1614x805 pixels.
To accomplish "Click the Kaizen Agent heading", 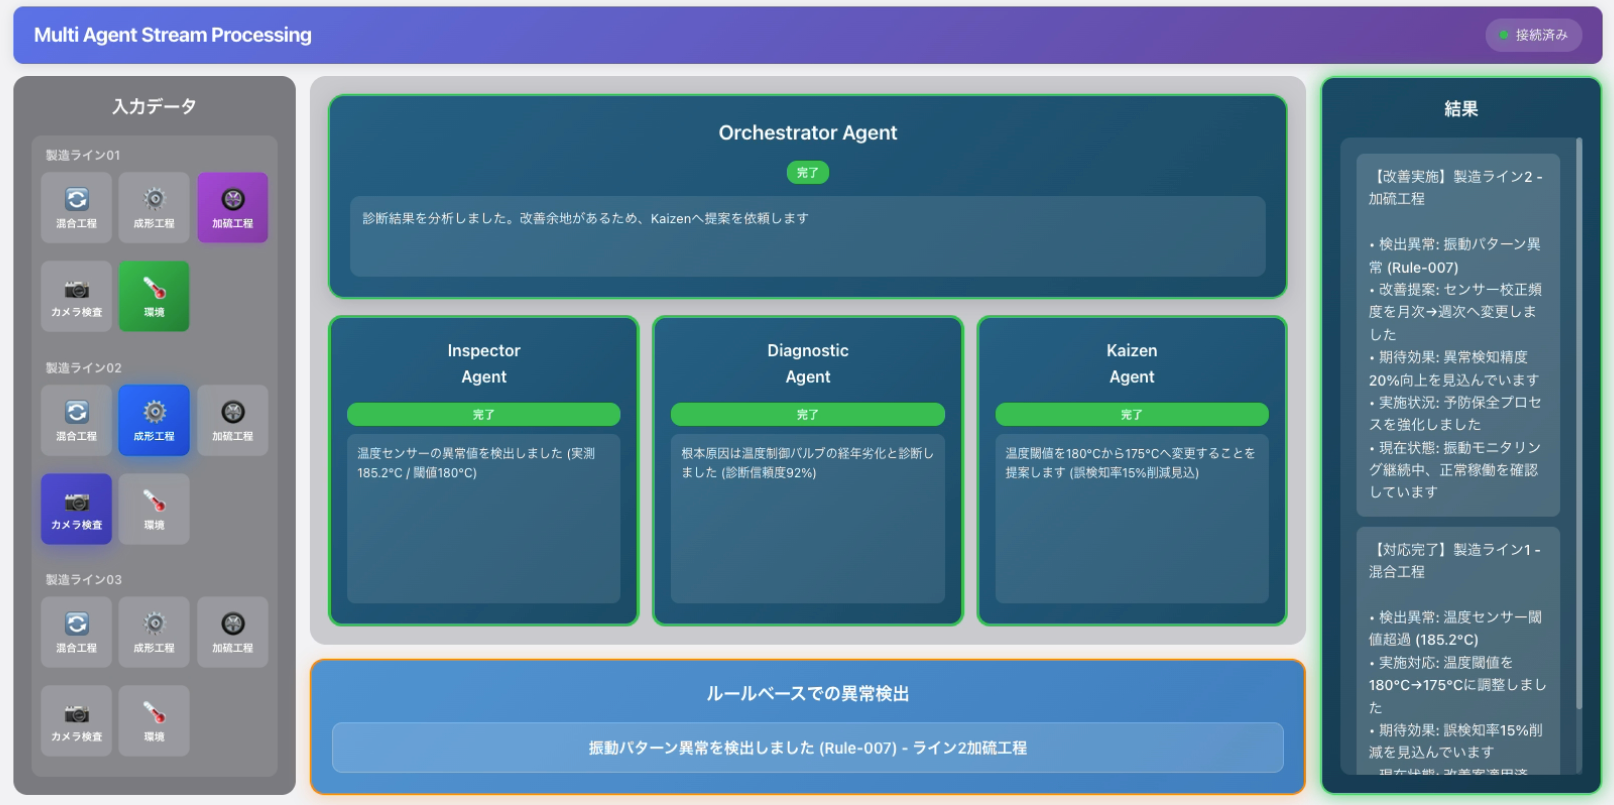I will pyautogui.click(x=1132, y=364).
